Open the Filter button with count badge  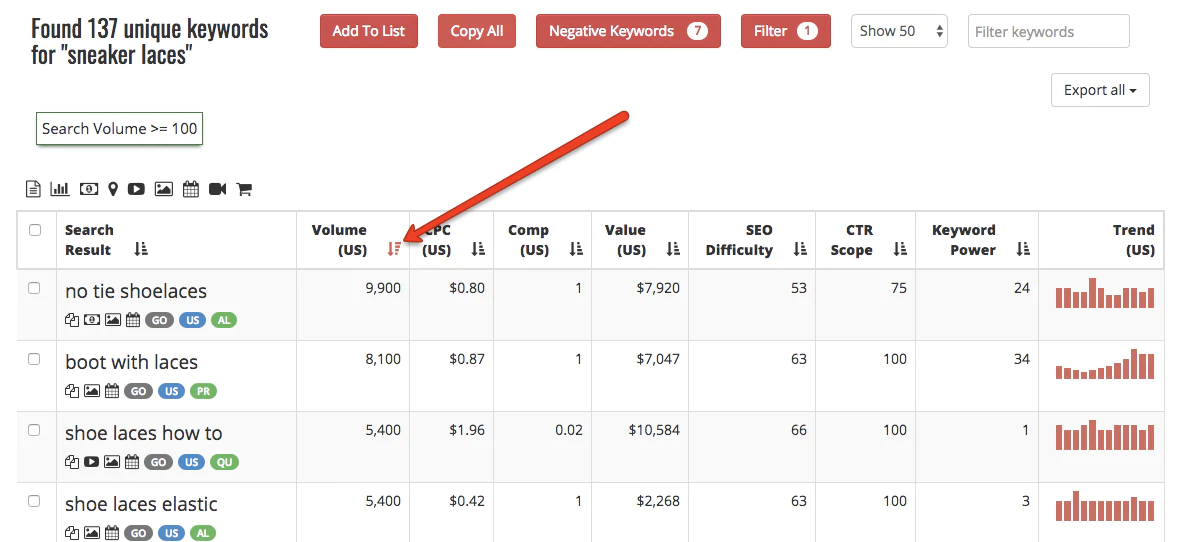[785, 31]
